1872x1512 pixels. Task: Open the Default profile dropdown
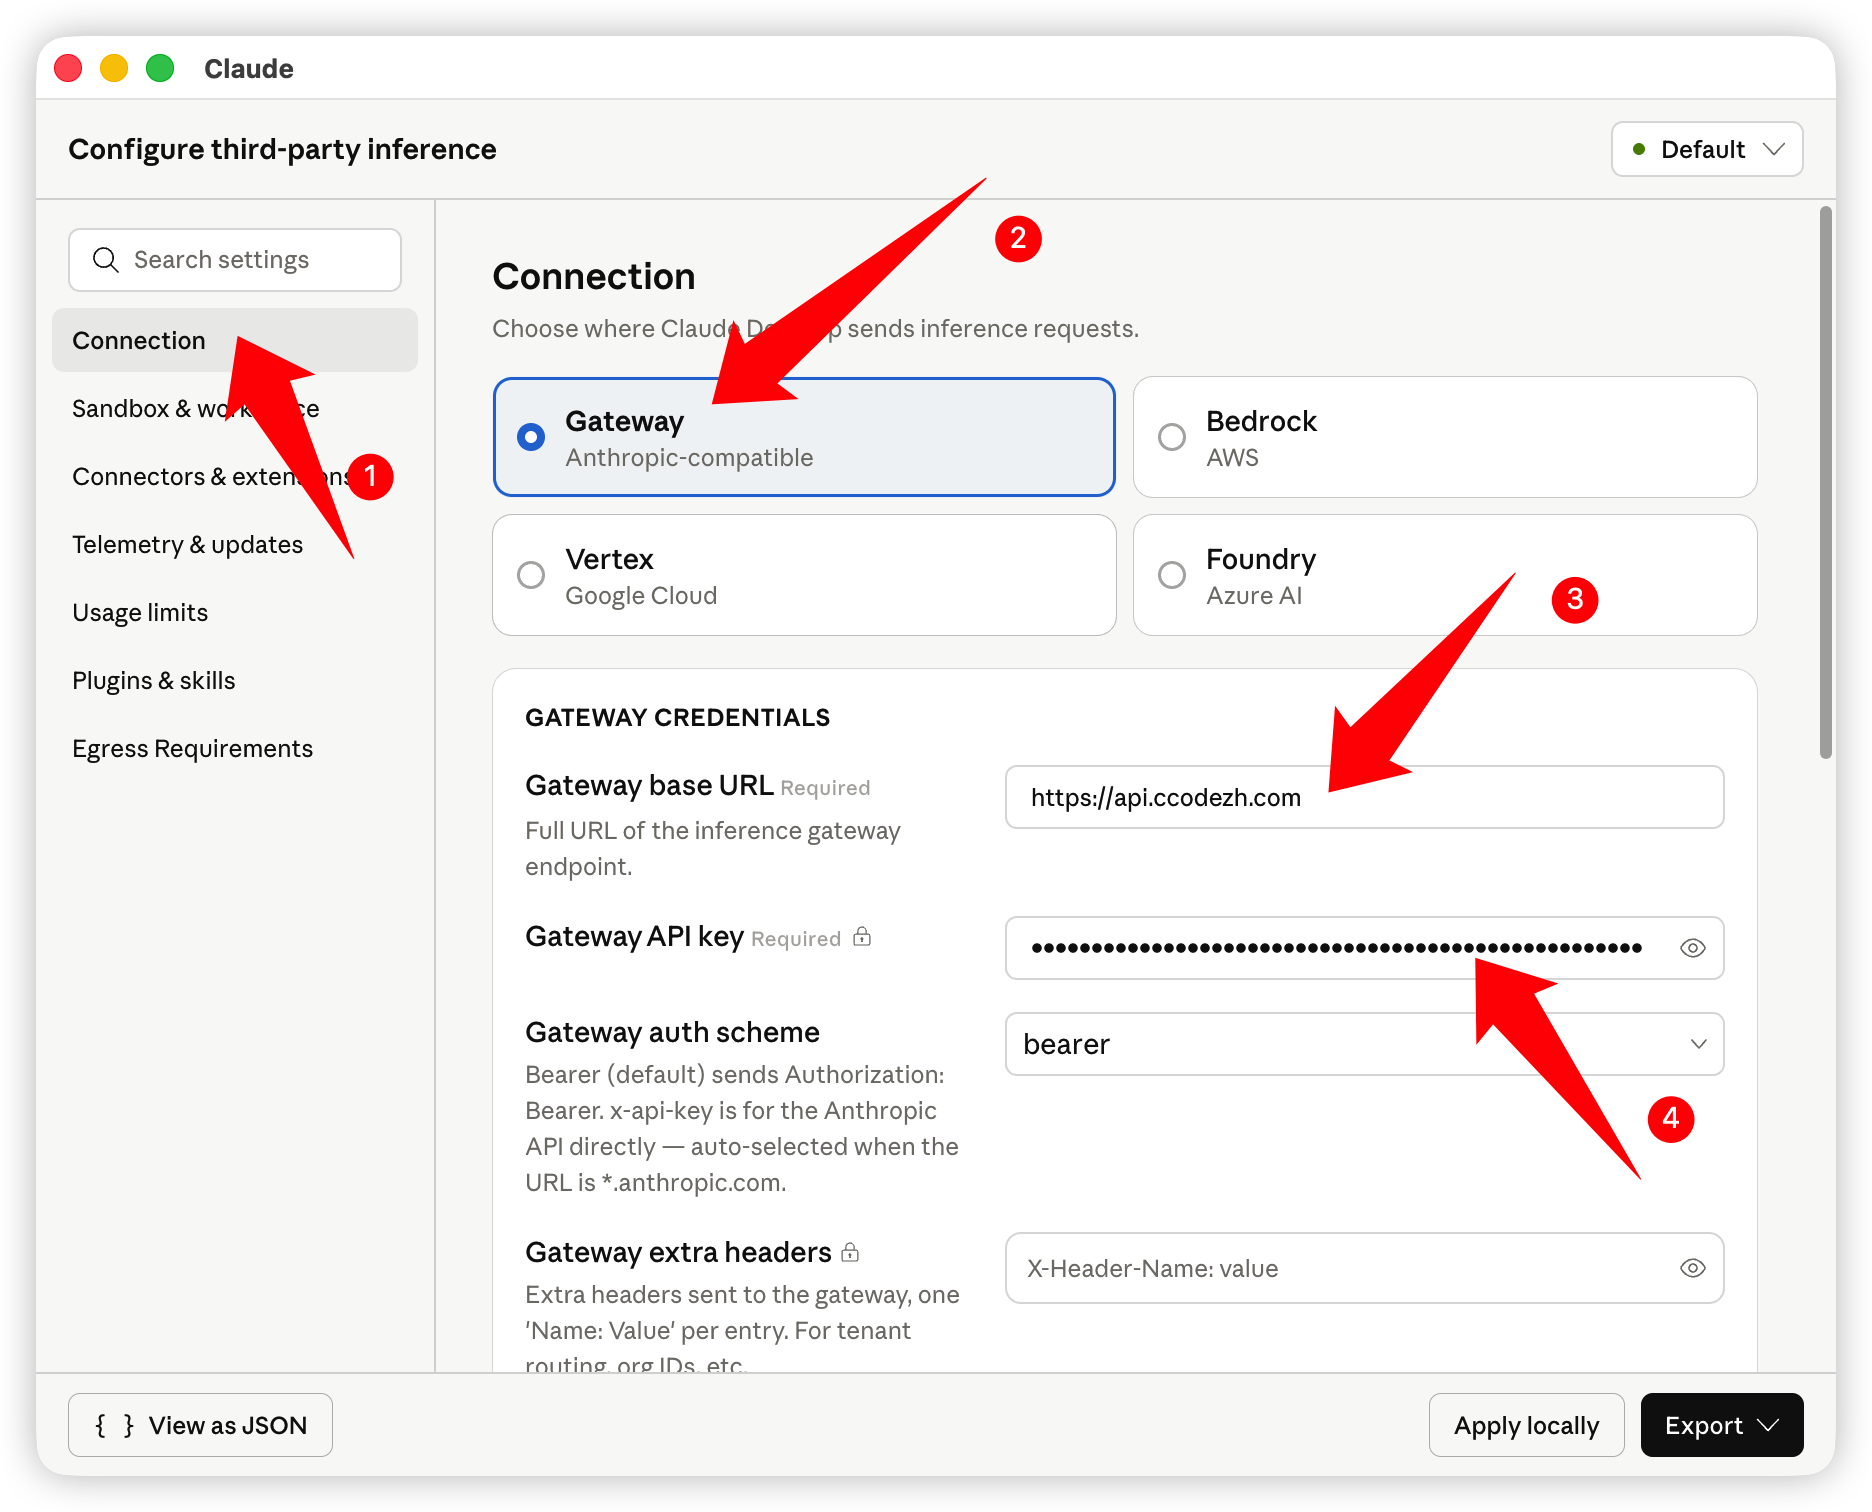(1707, 149)
